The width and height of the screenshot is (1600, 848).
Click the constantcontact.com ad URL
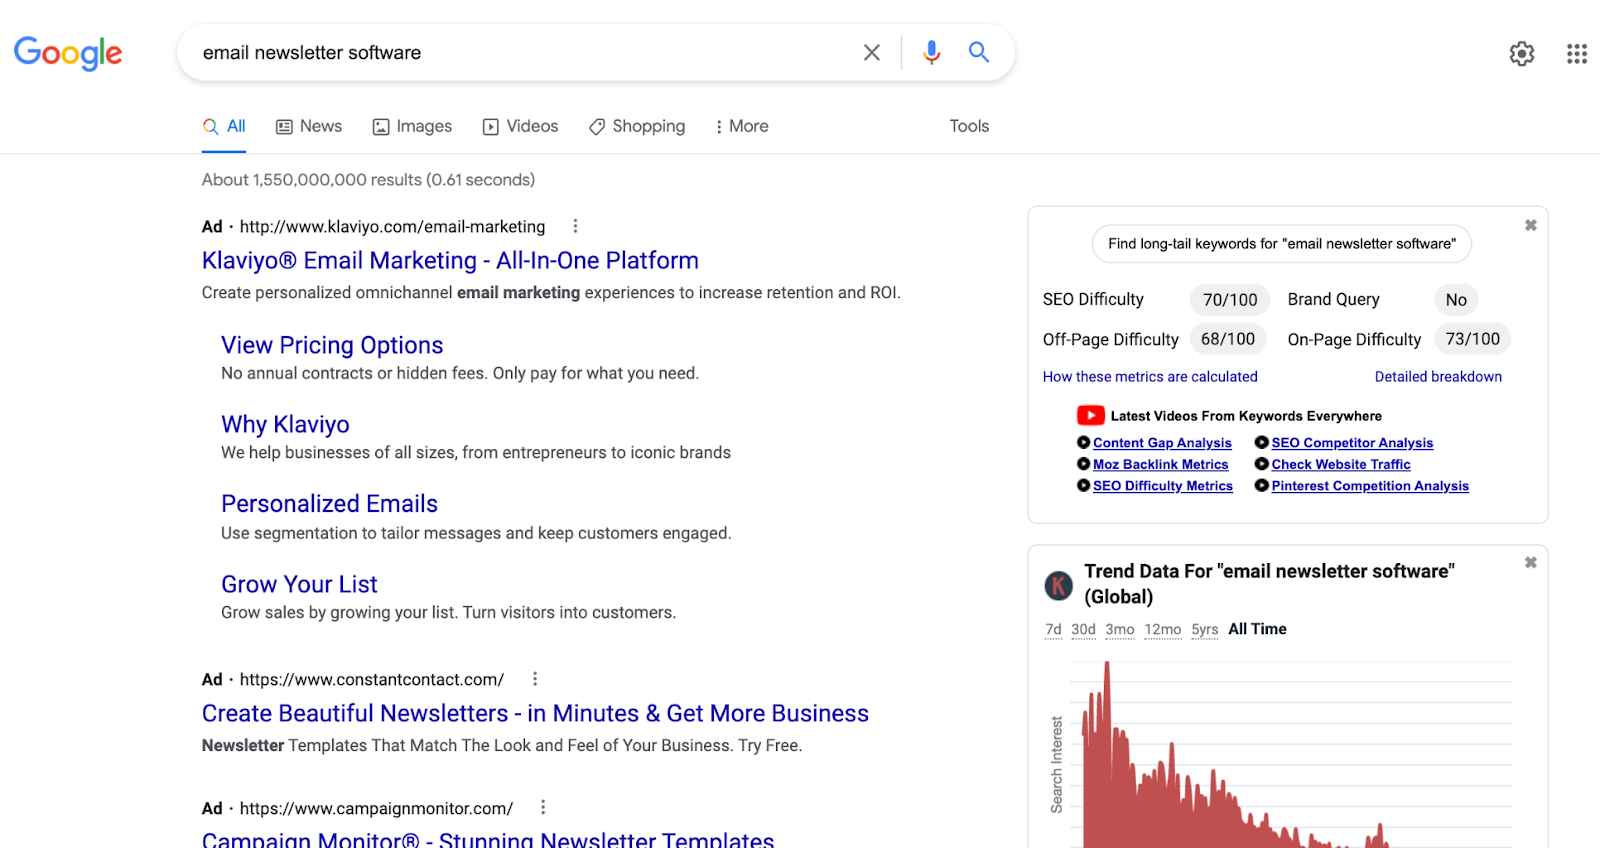click(x=372, y=680)
